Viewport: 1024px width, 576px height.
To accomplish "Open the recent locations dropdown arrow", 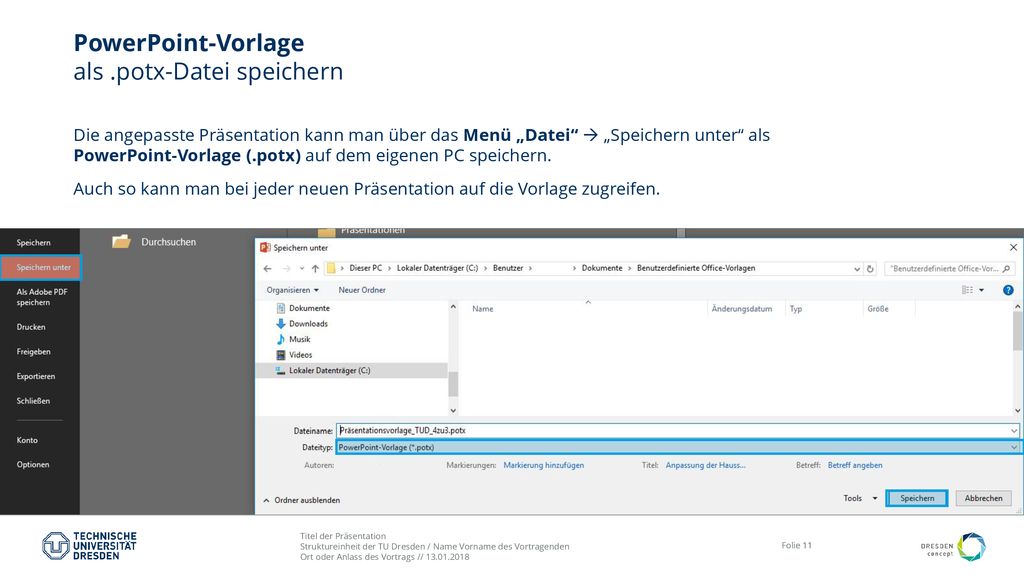I will point(302,268).
